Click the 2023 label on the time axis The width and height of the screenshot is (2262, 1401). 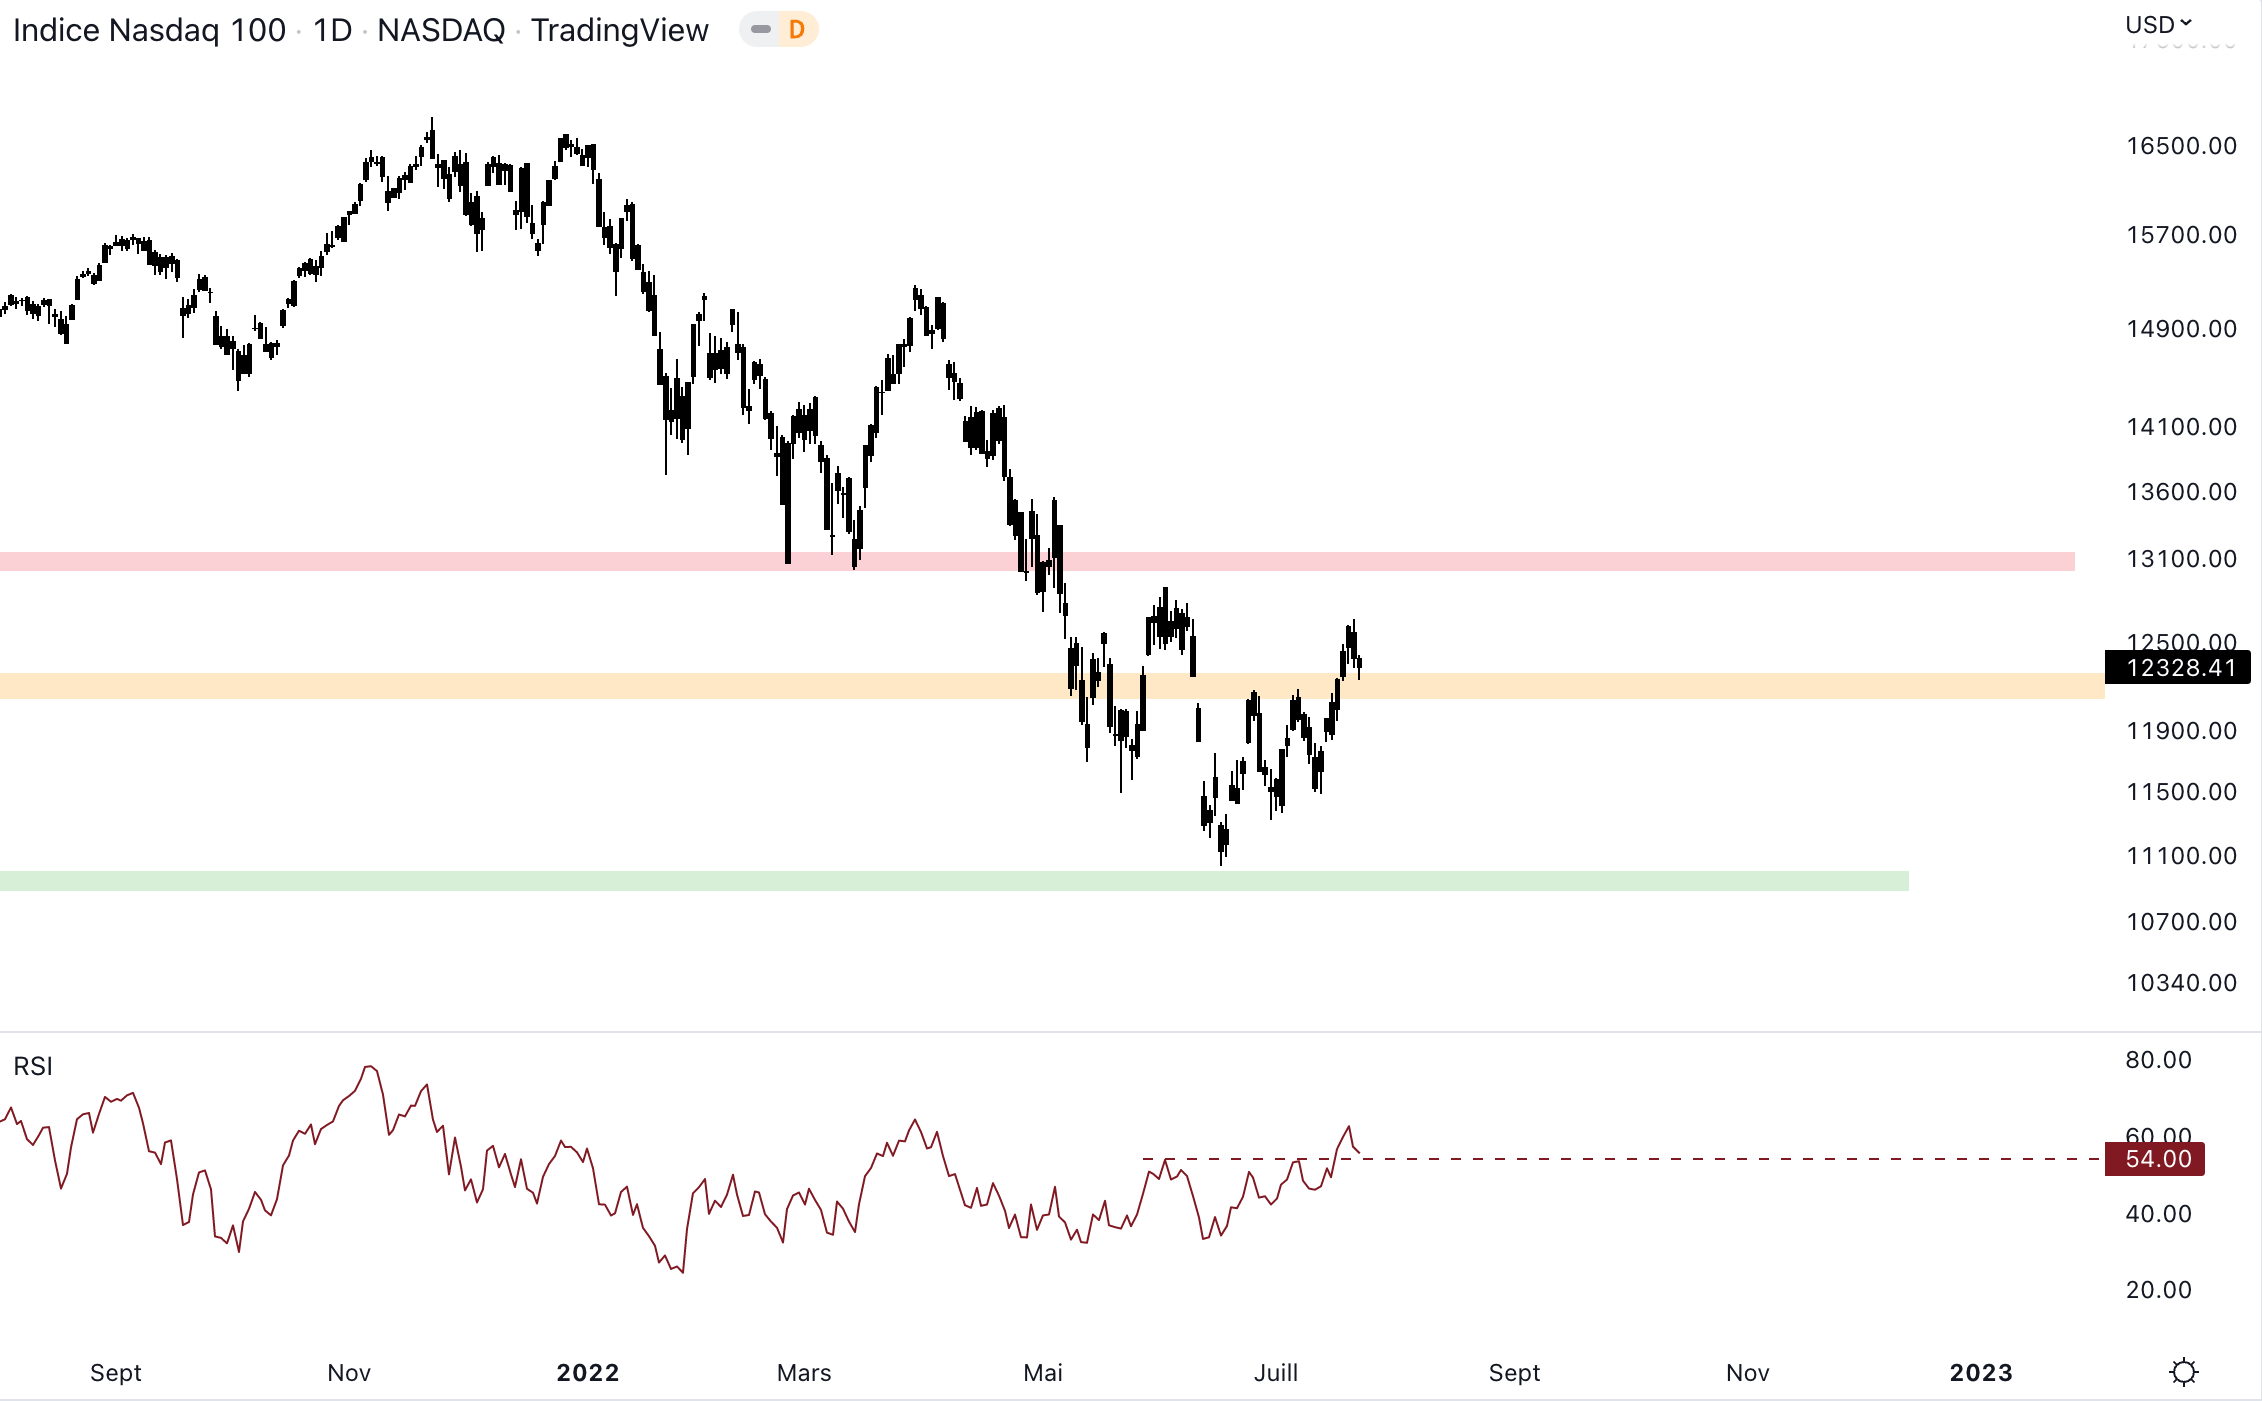coord(1981,1373)
